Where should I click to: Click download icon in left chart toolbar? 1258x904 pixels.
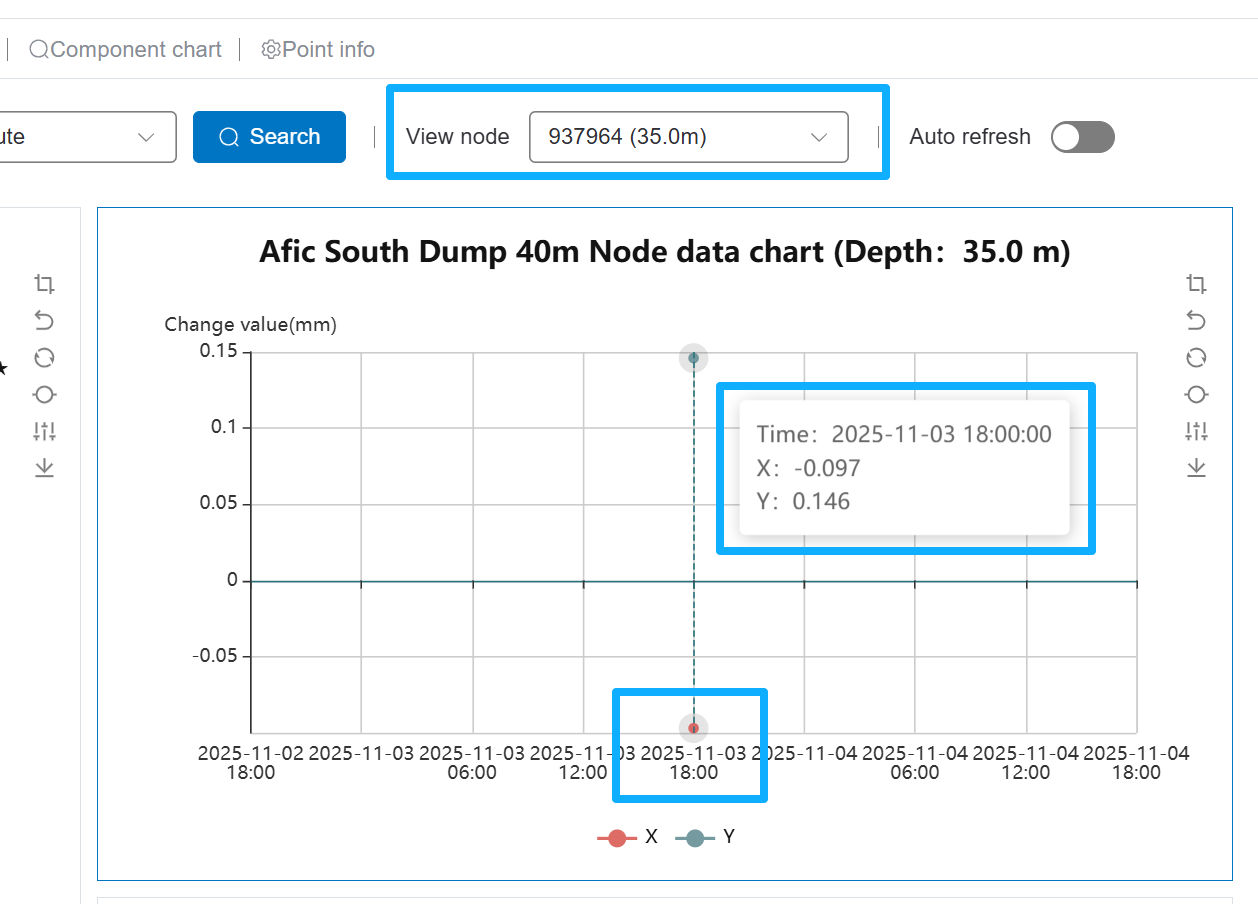pos(44,468)
